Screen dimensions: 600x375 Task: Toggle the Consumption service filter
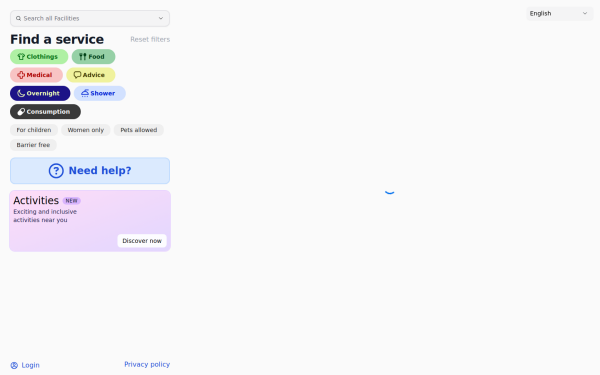click(x=45, y=112)
